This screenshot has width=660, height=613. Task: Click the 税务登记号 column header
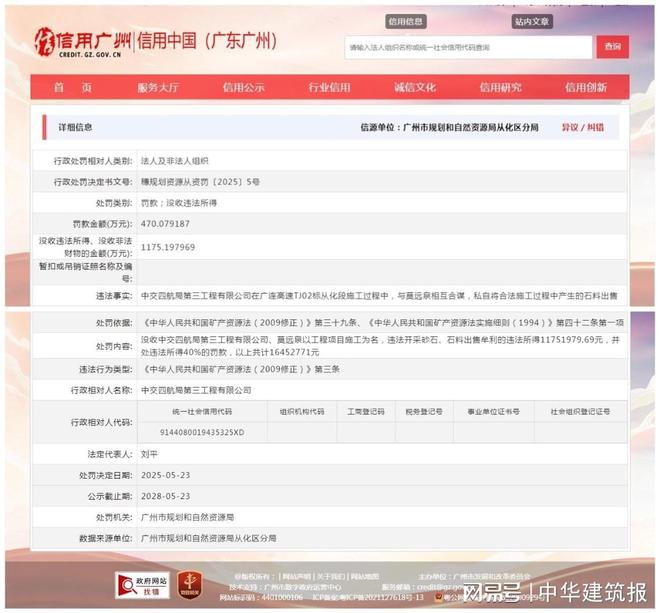pyautogui.click(x=424, y=411)
